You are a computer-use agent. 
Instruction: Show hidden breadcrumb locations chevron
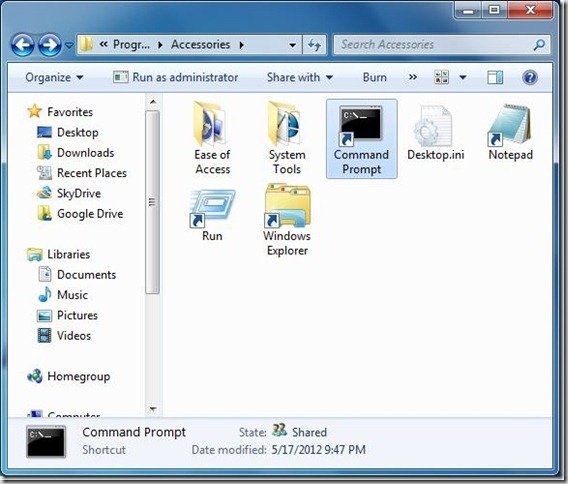(104, 44)
